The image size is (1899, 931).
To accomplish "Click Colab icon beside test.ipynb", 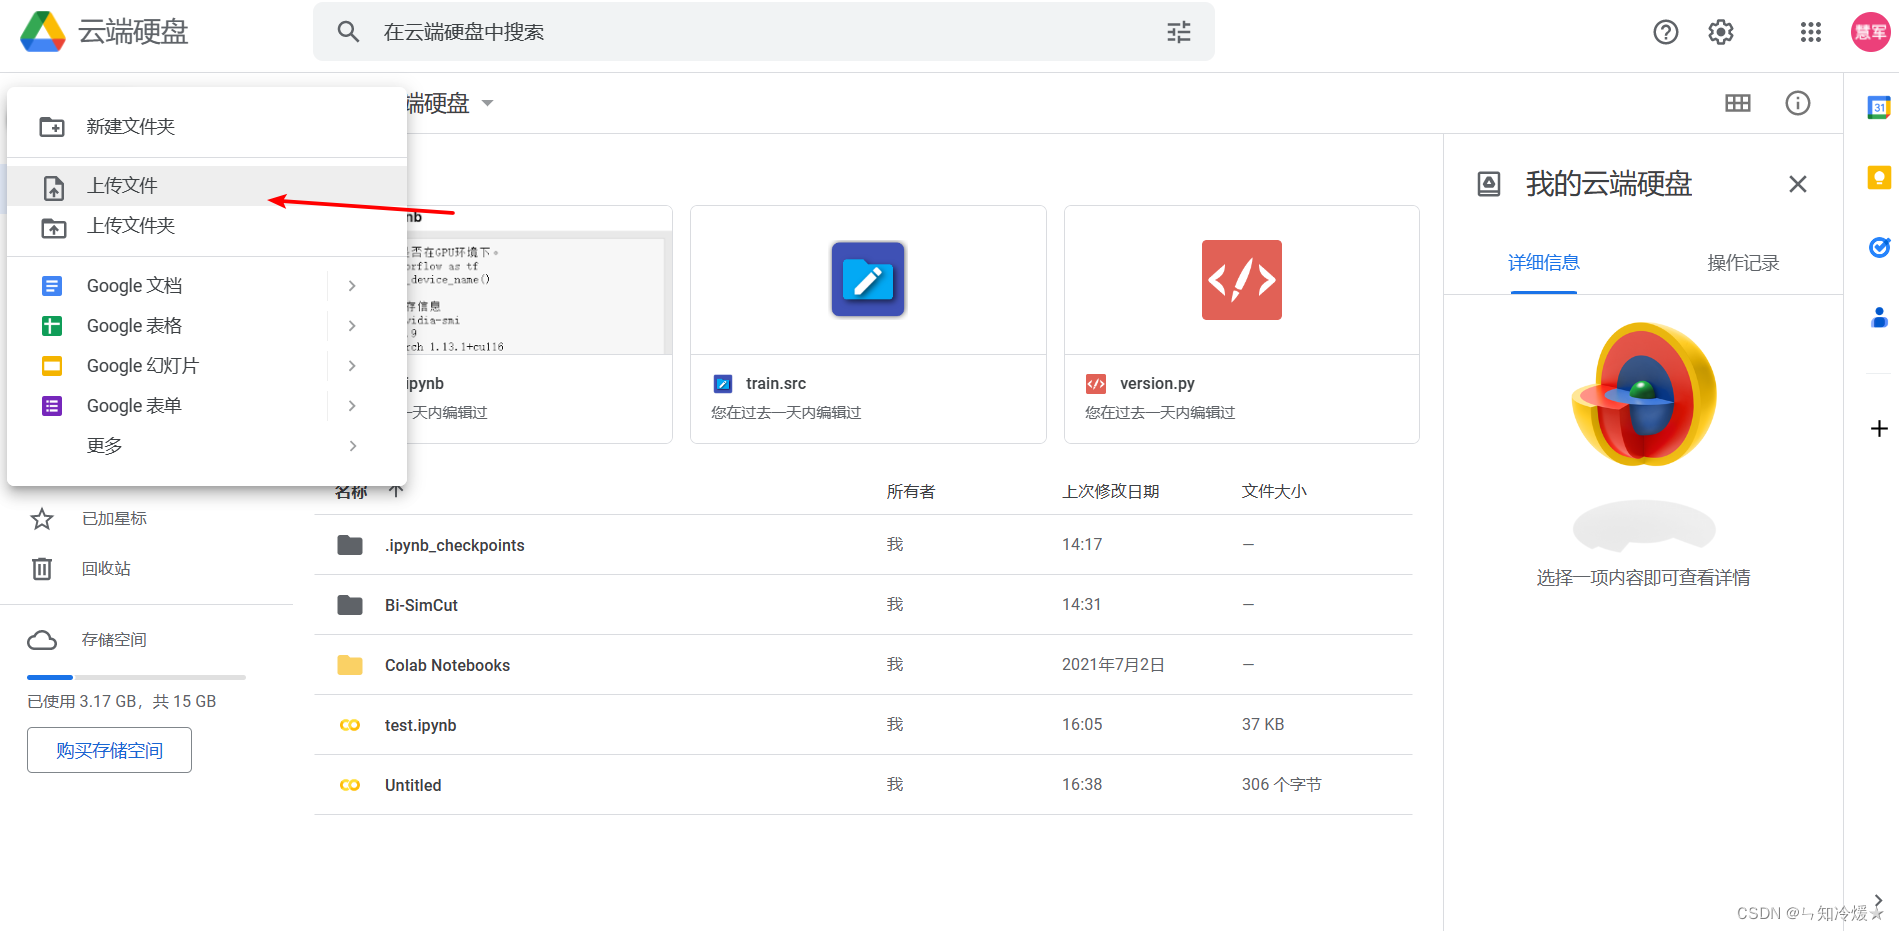I will pyautogui.click(x=350, y=725).
